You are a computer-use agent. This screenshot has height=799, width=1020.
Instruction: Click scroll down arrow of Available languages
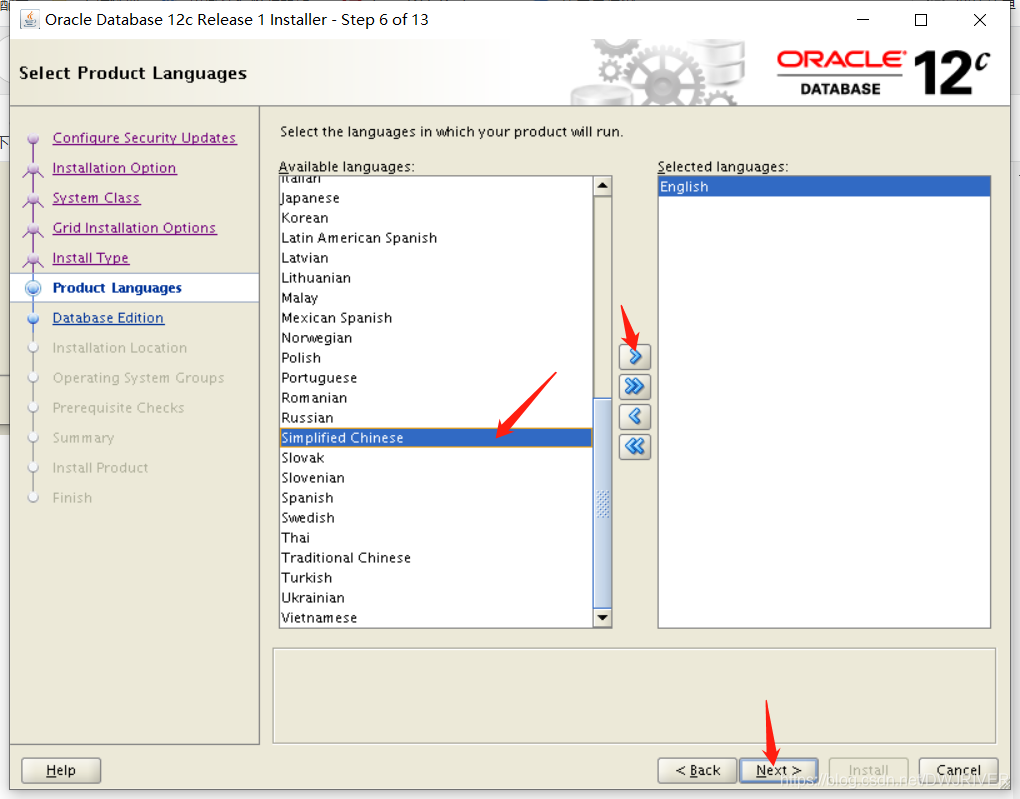(x=602, y=617)
